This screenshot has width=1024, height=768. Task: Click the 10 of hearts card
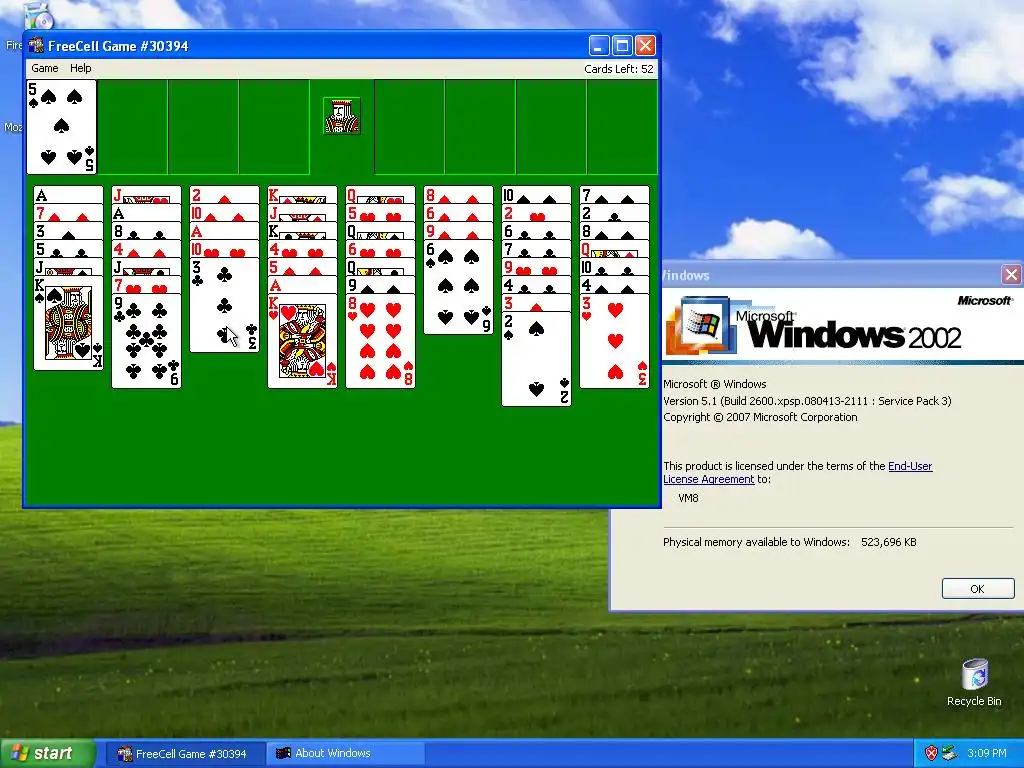point(224,249)
